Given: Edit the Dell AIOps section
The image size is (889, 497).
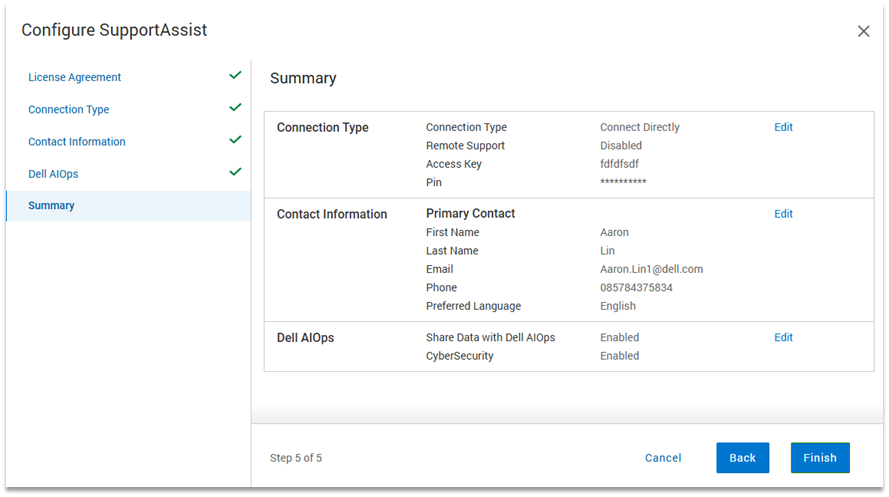Looking at the screenshot, I should point(783,337).
